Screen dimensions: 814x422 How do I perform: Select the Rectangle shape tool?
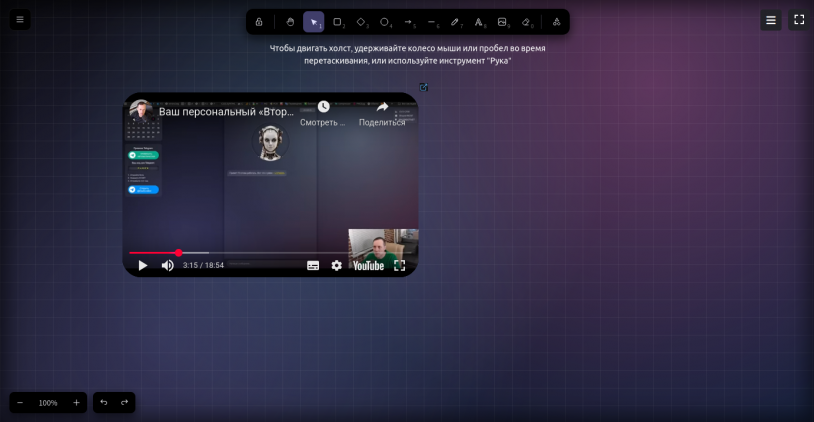tap(338, 21)
